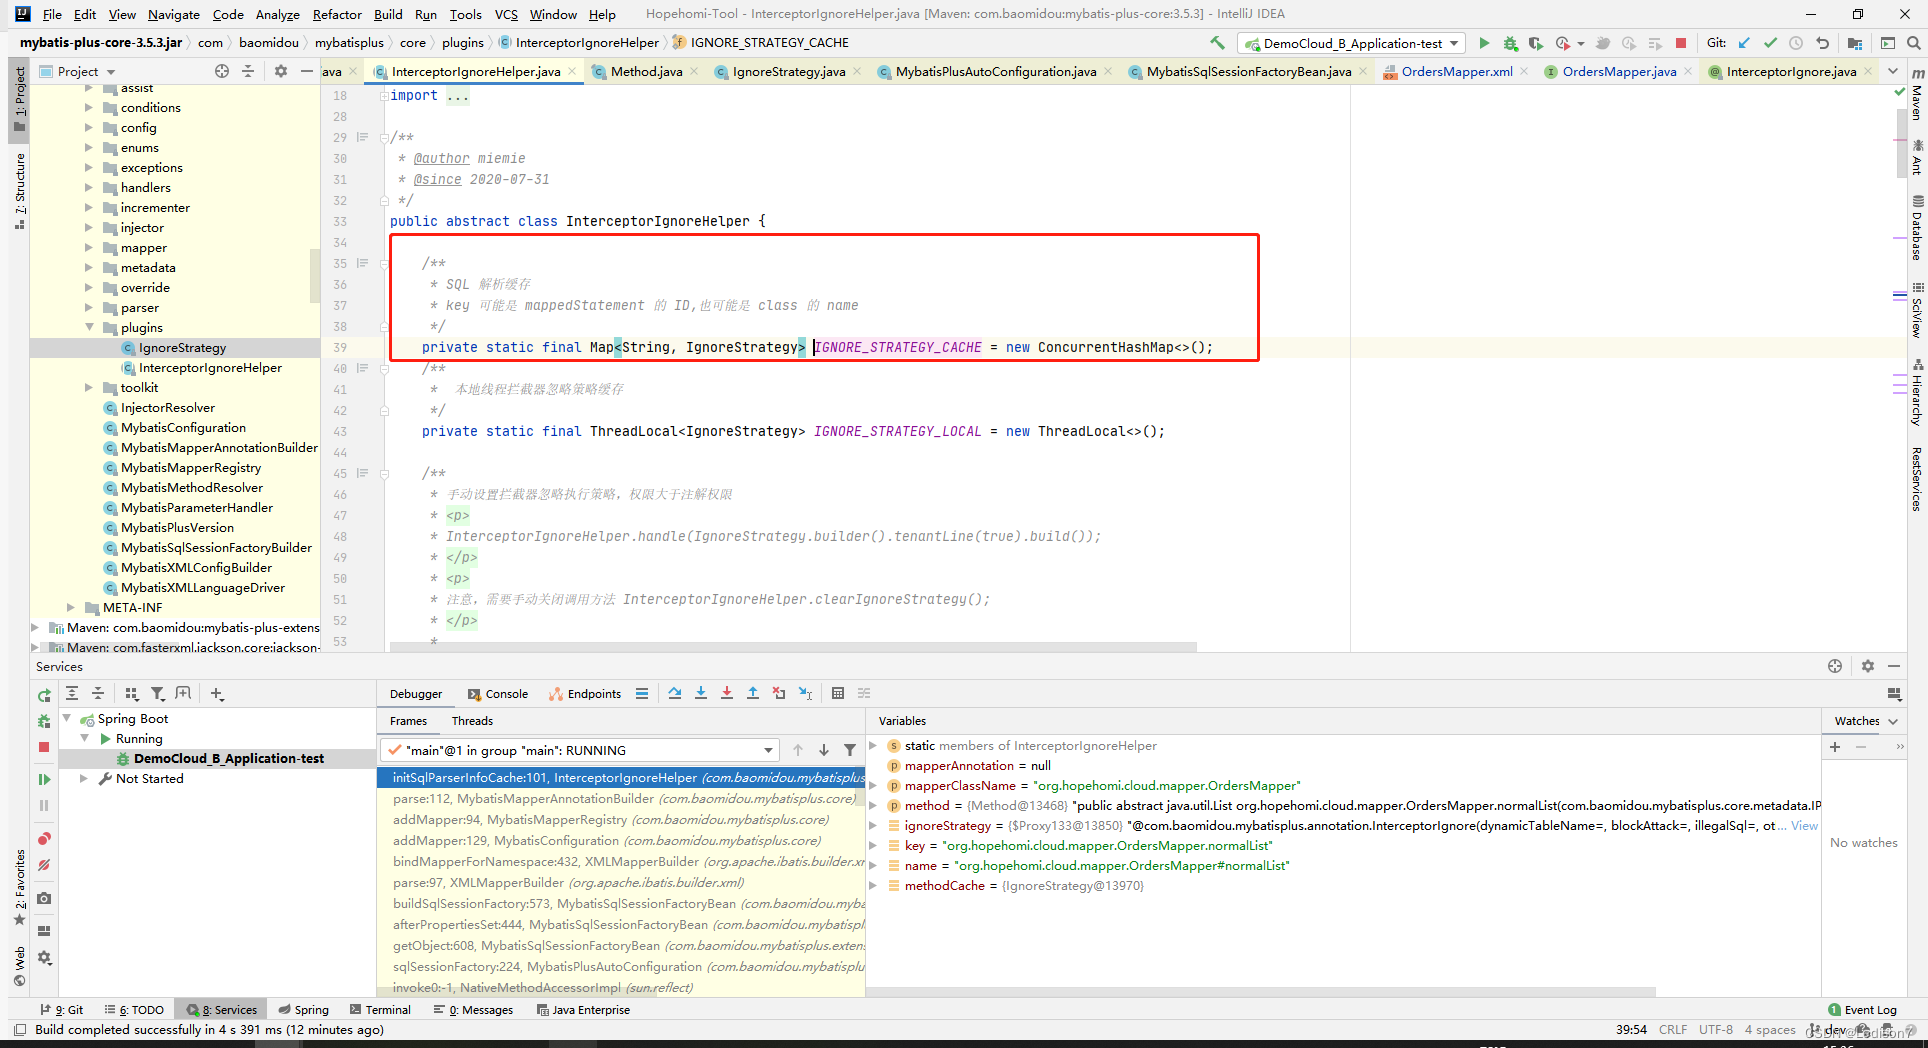Open Add Service plus dropdown
Screen dimensions: 1928x1048
(x=217, y=693)
